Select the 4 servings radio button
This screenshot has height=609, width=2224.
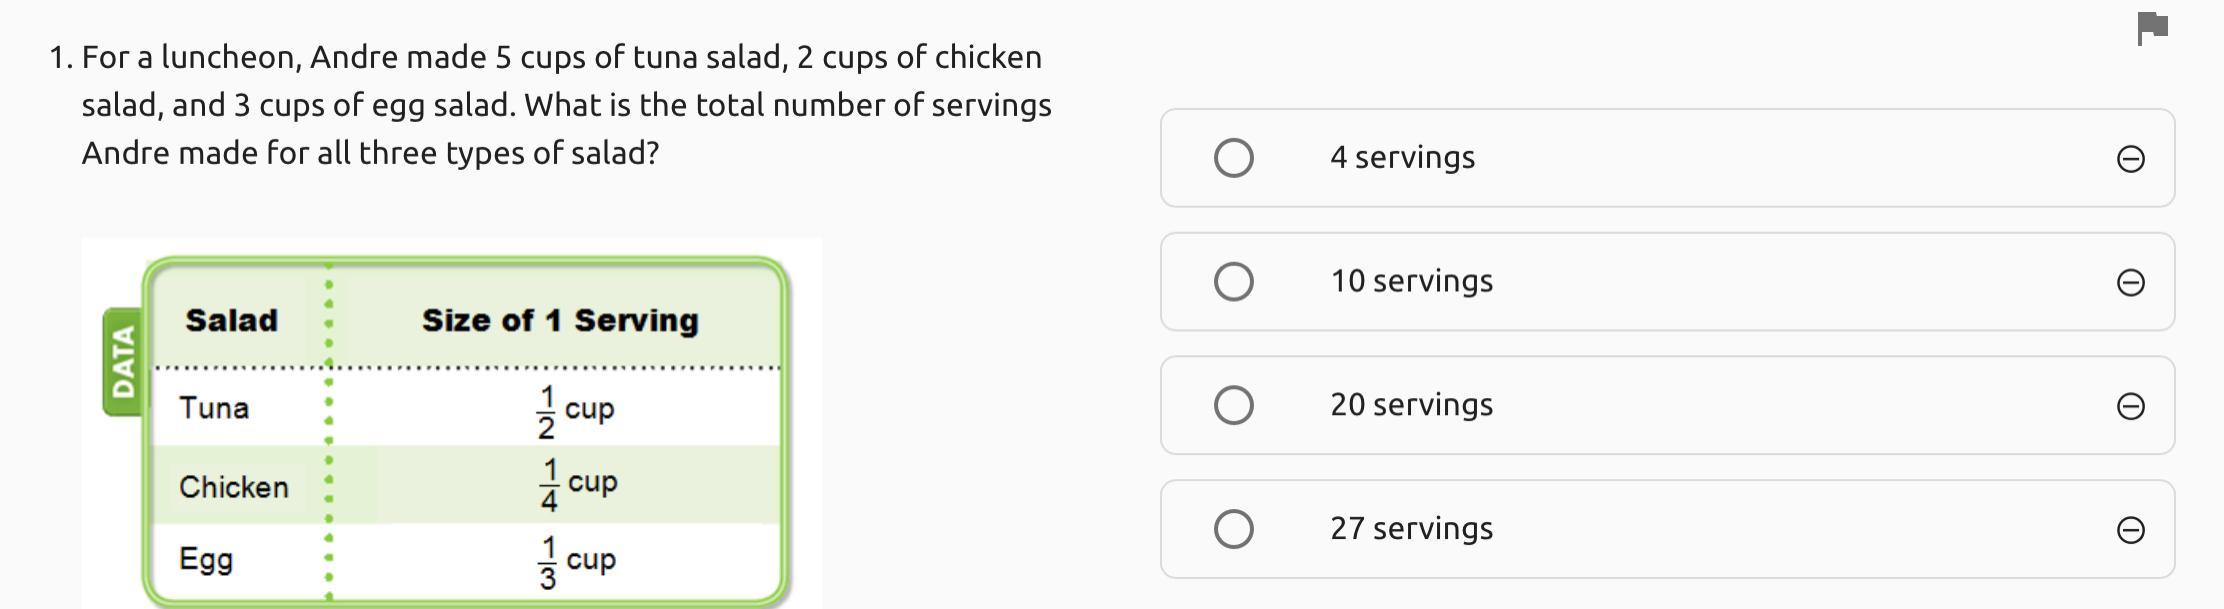click(x=1233, y=158)
